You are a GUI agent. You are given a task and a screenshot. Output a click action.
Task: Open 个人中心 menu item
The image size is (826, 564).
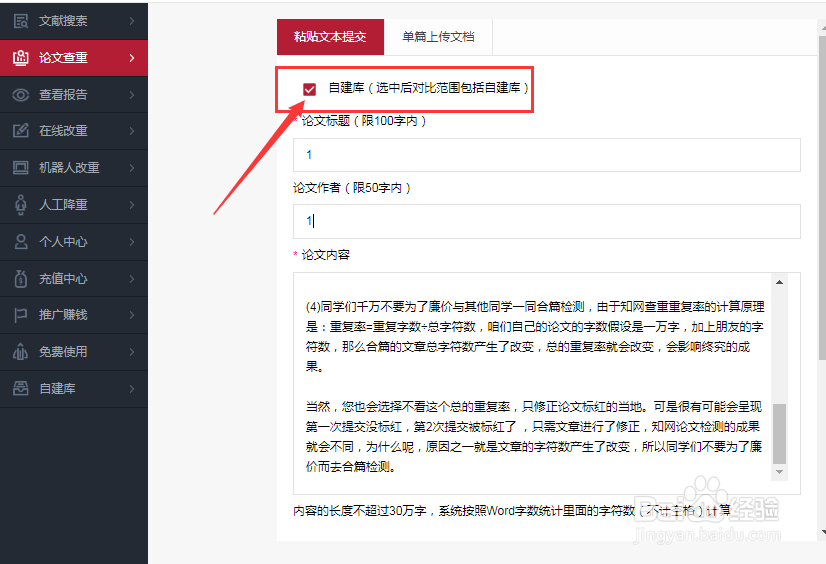point(74,242)
